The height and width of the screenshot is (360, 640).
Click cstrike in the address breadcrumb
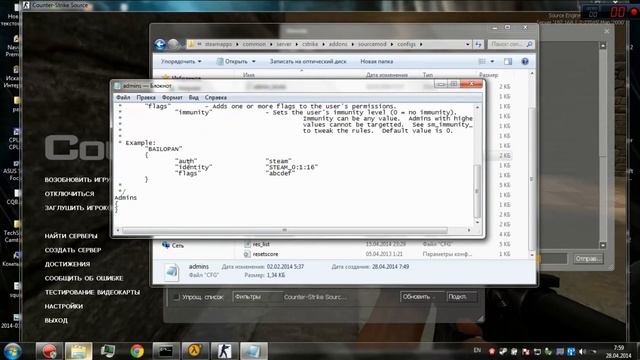310,44
